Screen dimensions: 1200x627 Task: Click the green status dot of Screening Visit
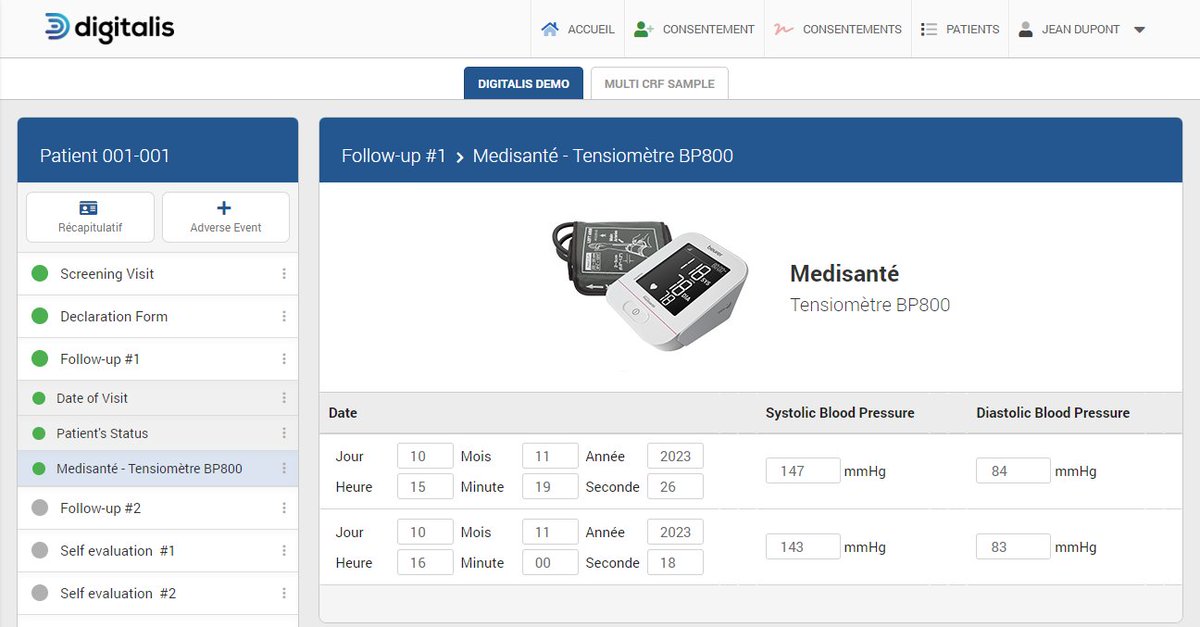(x=40, y=274)
